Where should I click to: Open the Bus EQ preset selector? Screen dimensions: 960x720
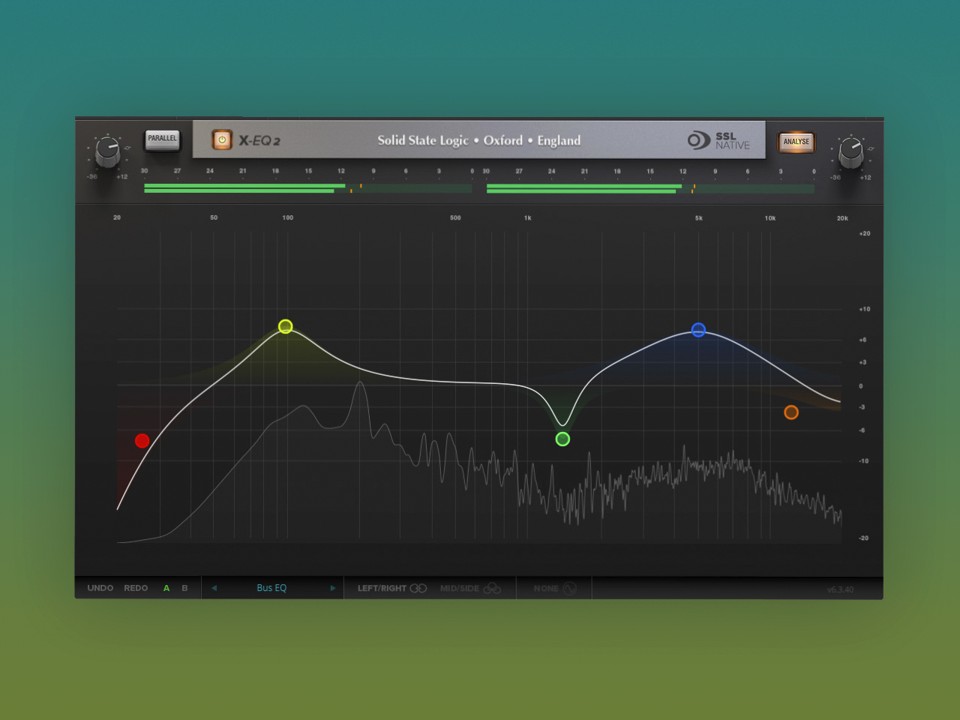click(x=271, y=588)
